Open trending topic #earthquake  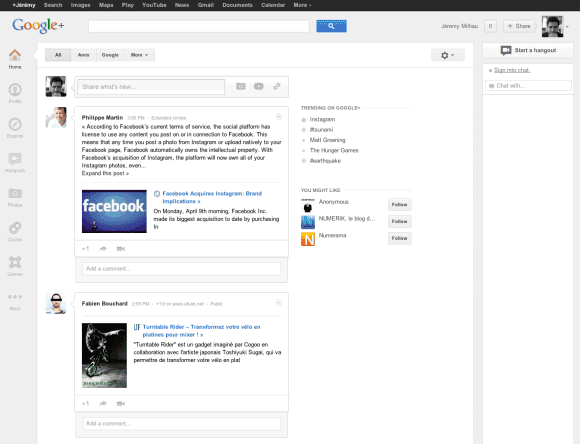click(325, 161)
